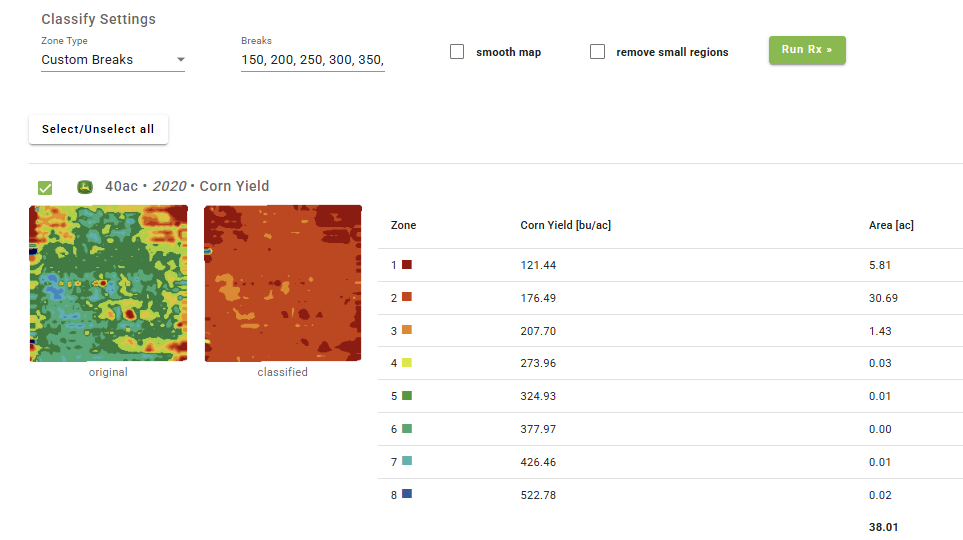Image resolution: width=963 pixels, height=540 pixels.
Task: Click the zone 4 yellow swatch
Action: [407, 362]
